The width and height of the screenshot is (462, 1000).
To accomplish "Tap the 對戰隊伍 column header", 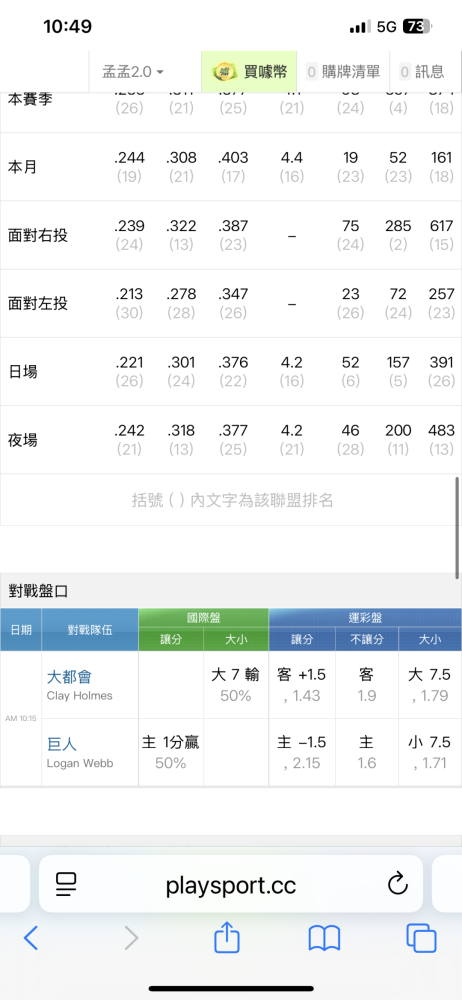I will point(90,629).
